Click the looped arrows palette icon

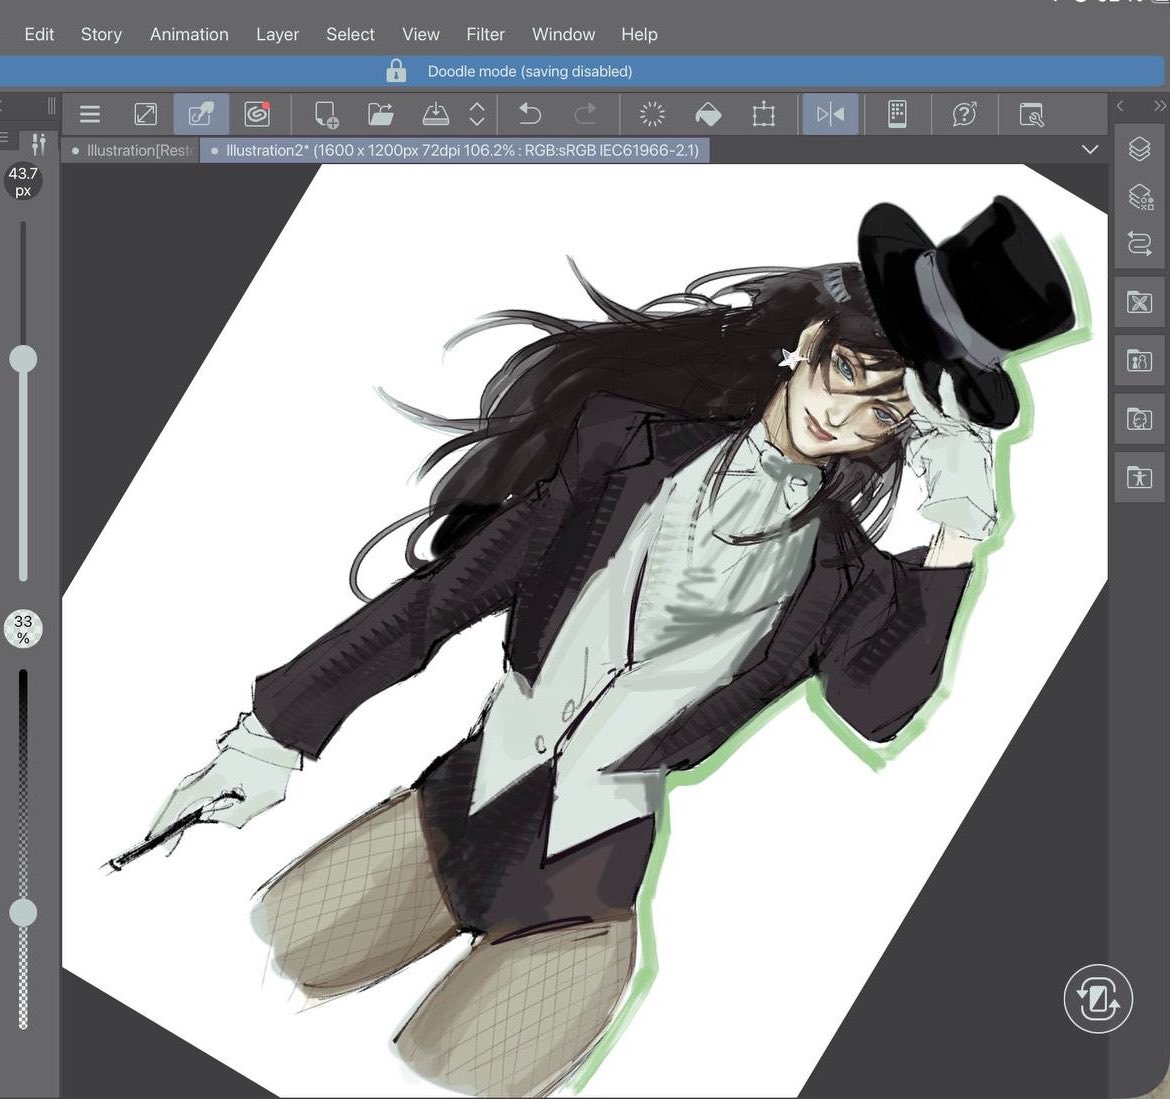[1139, 243]
